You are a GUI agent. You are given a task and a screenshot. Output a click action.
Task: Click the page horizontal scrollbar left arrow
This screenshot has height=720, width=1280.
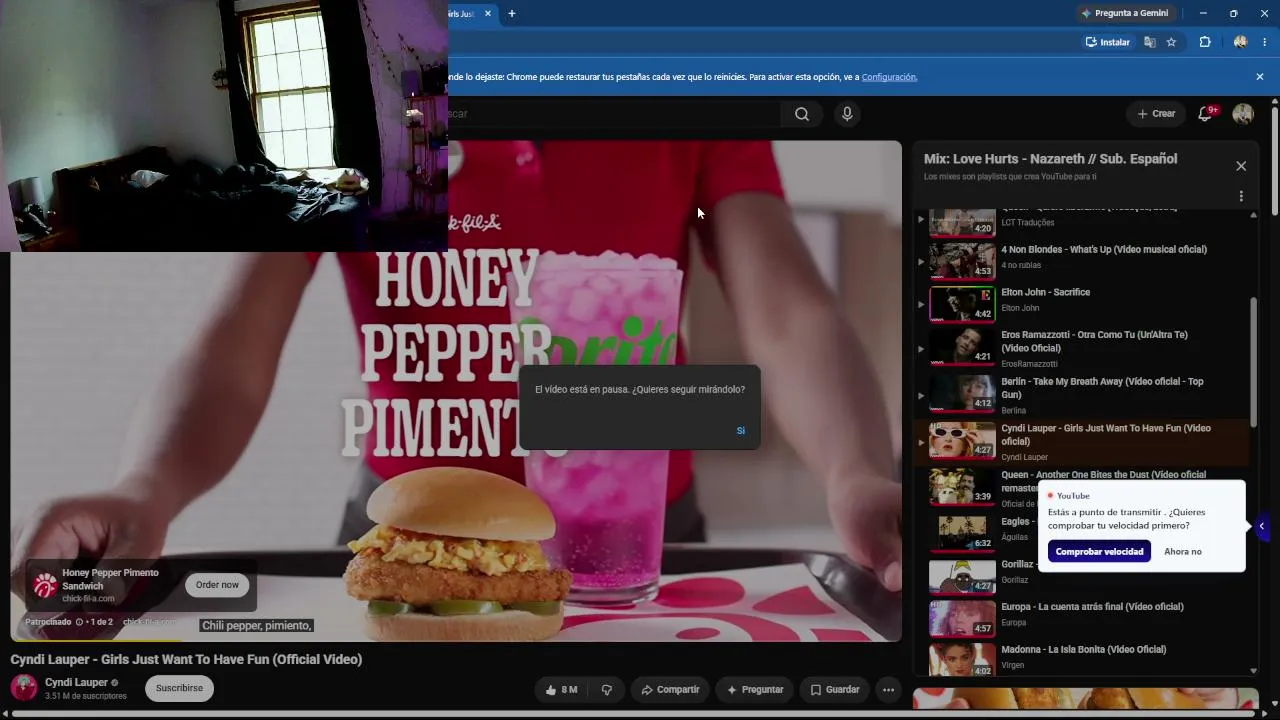[x=5, y=714]
